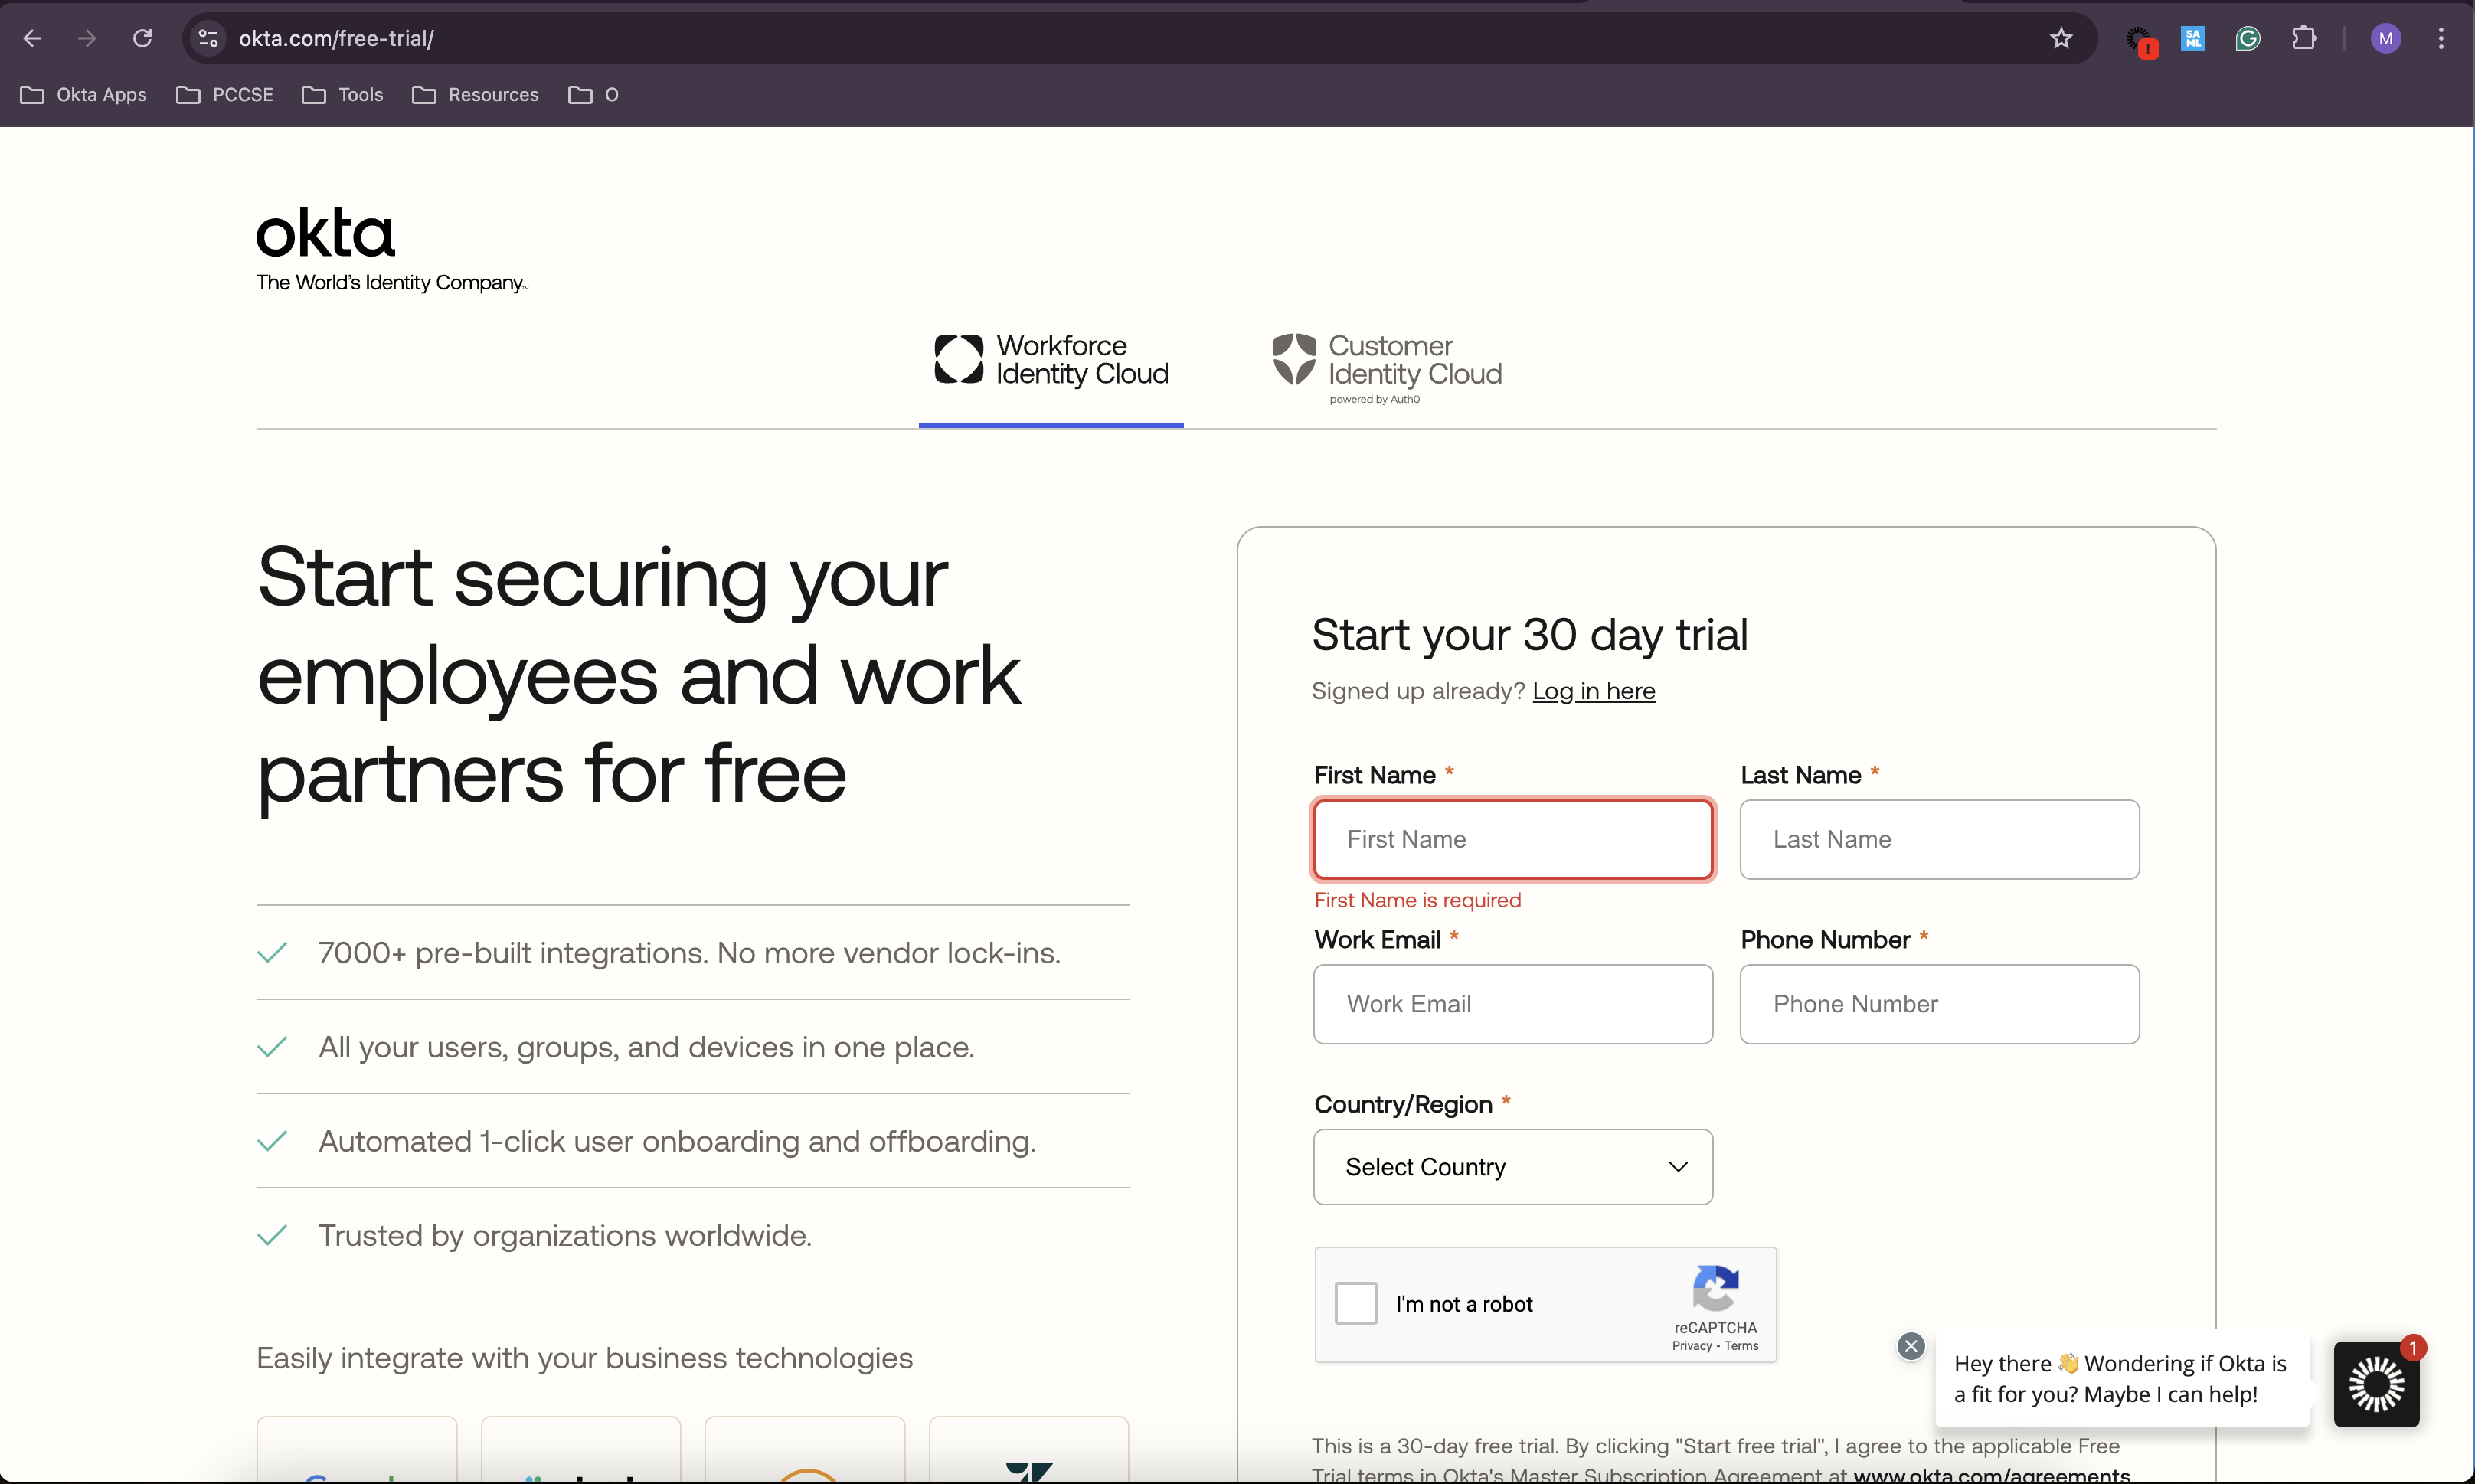Select Workforce Identity Cloud tab
Viewport: 2475px width, 1484px height.
click(1051, 361)
